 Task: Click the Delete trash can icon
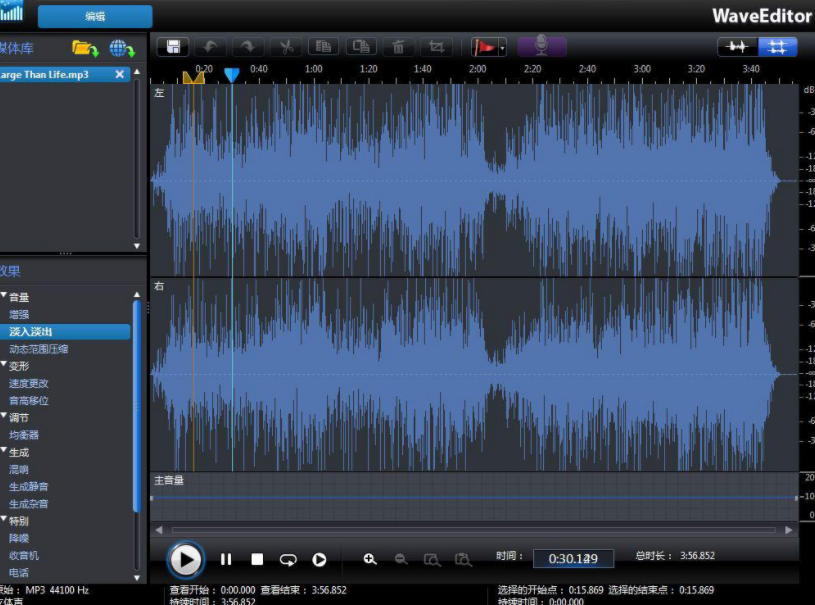398,47
